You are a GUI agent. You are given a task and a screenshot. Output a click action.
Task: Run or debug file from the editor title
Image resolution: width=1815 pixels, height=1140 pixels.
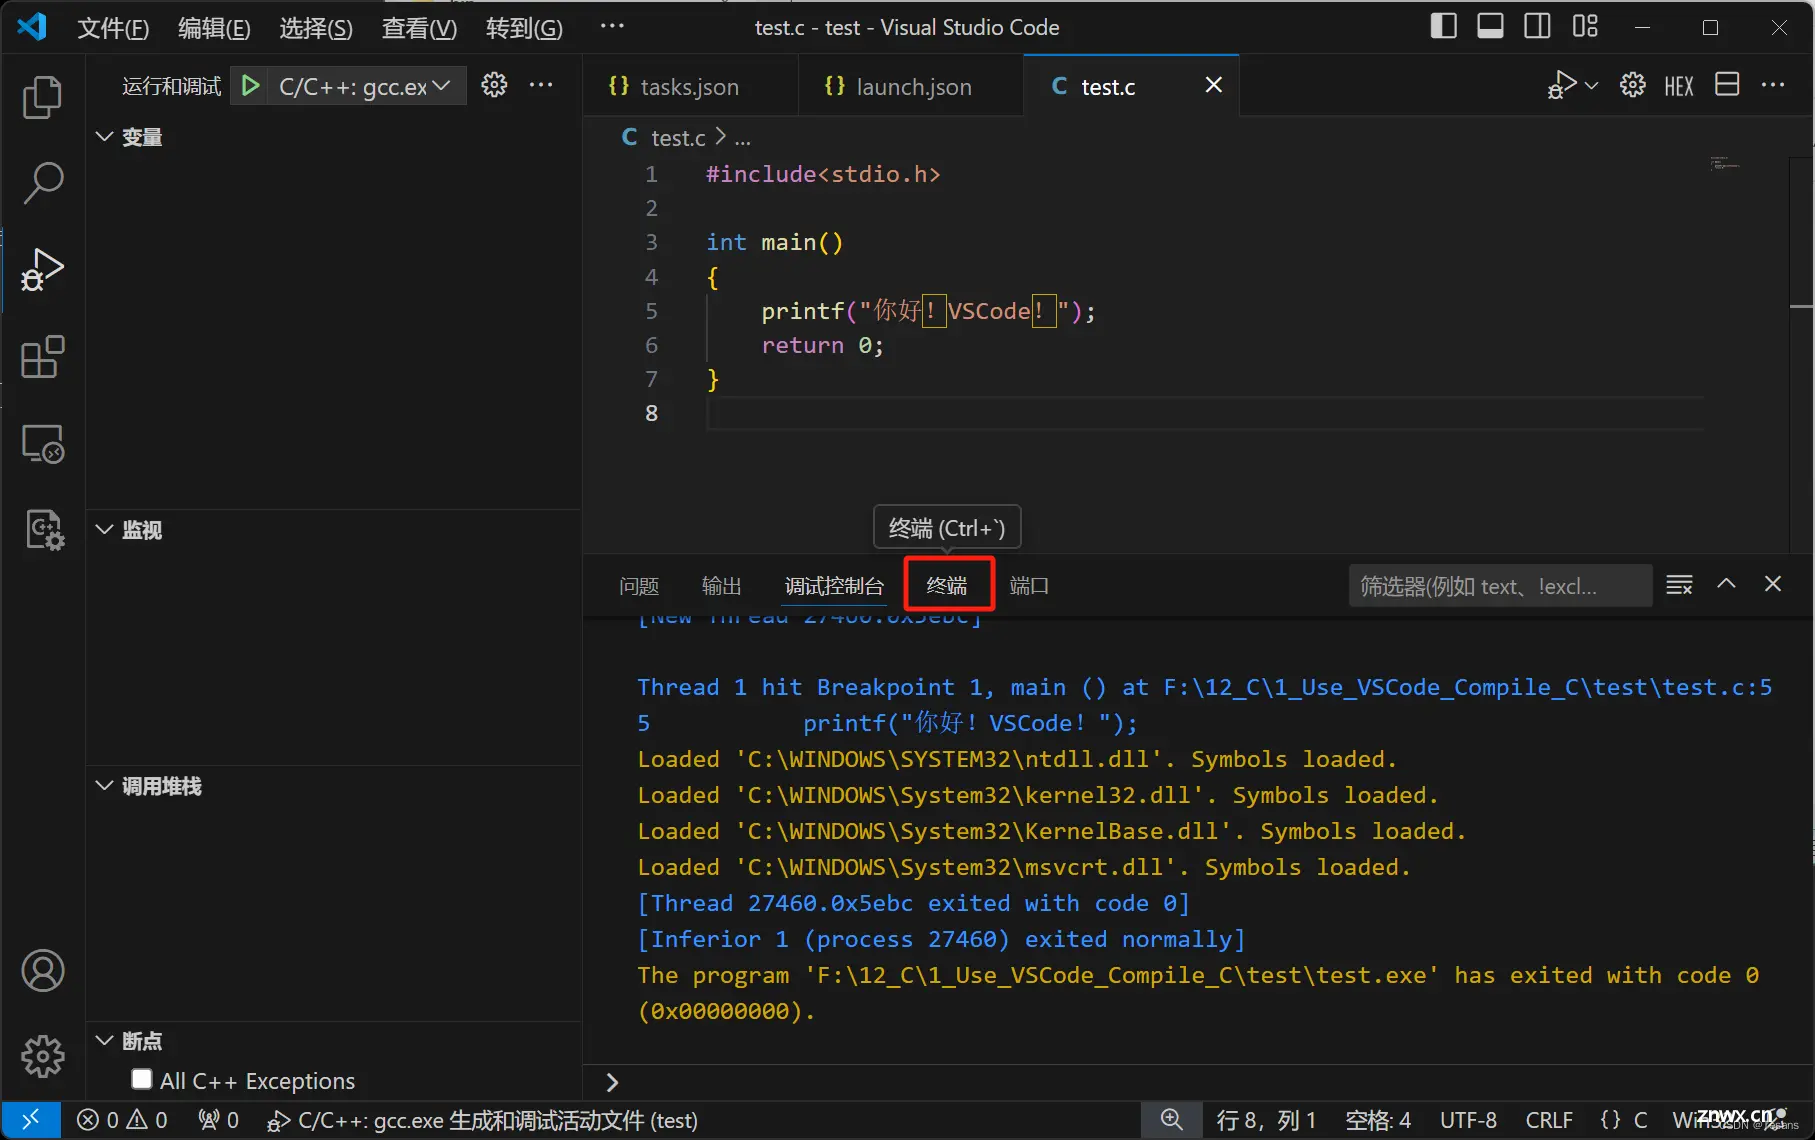click(x=1562, y=85)
